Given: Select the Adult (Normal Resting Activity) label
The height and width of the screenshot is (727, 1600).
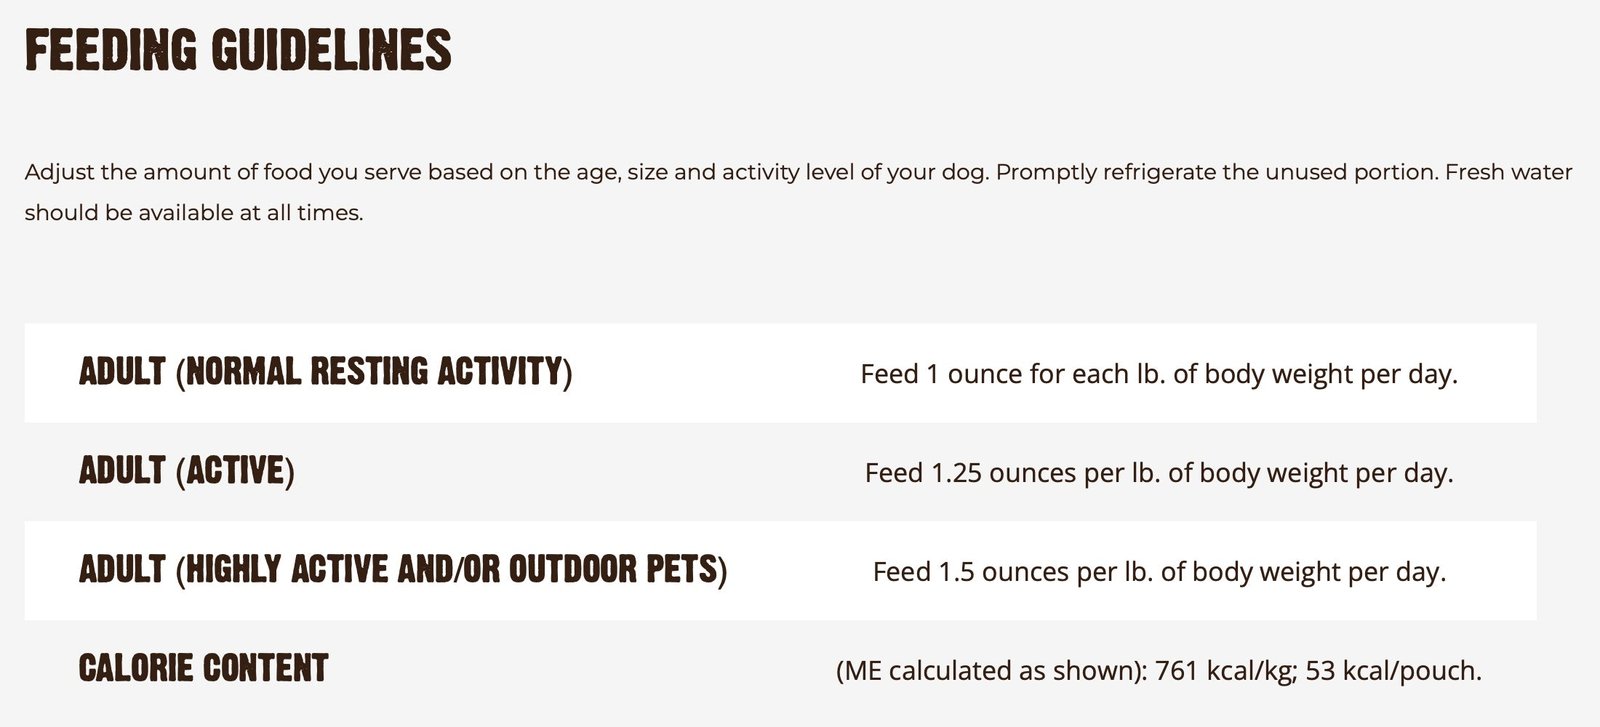Looking at the screenshot, I should coord(325,372).
